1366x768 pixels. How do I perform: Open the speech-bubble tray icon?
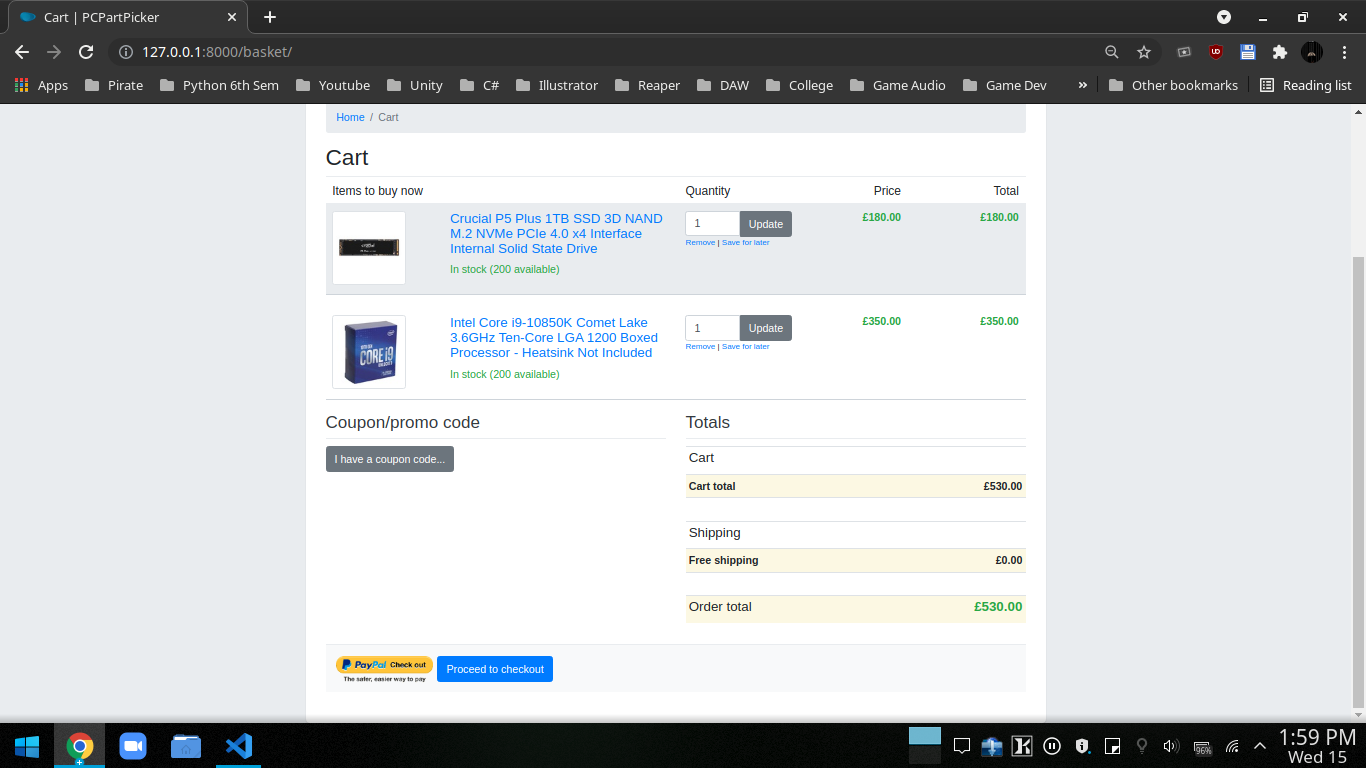(962, 746)
